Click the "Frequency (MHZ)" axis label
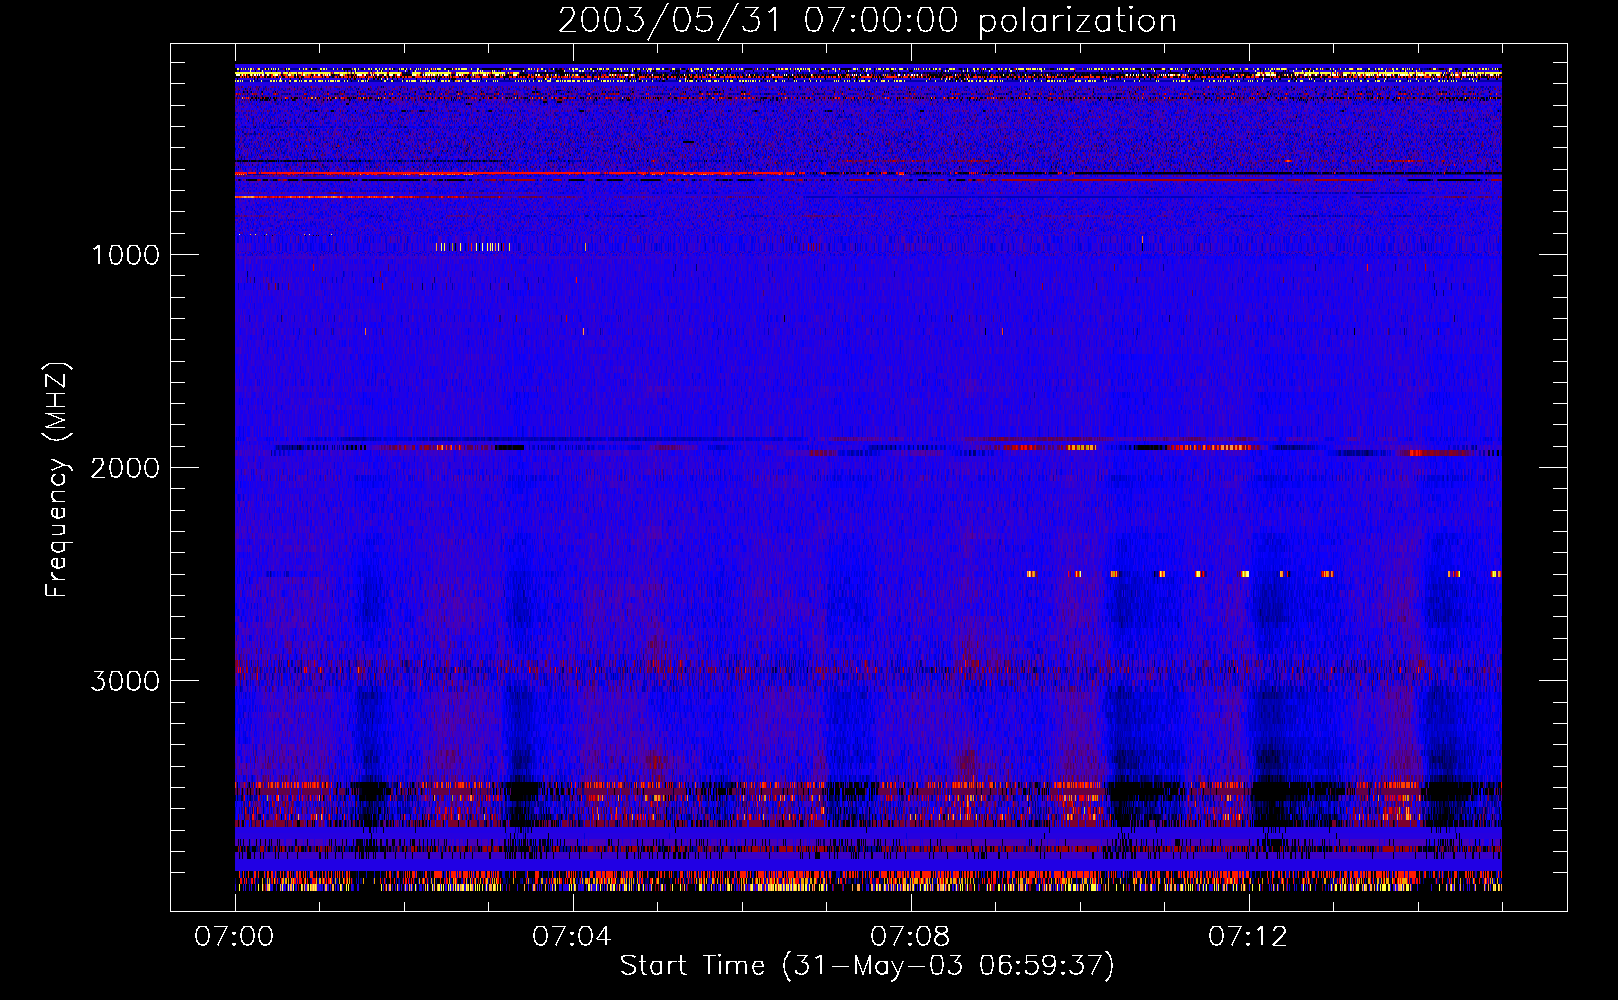Viewport: 1618px width, 1000px height. click(57, 480)
